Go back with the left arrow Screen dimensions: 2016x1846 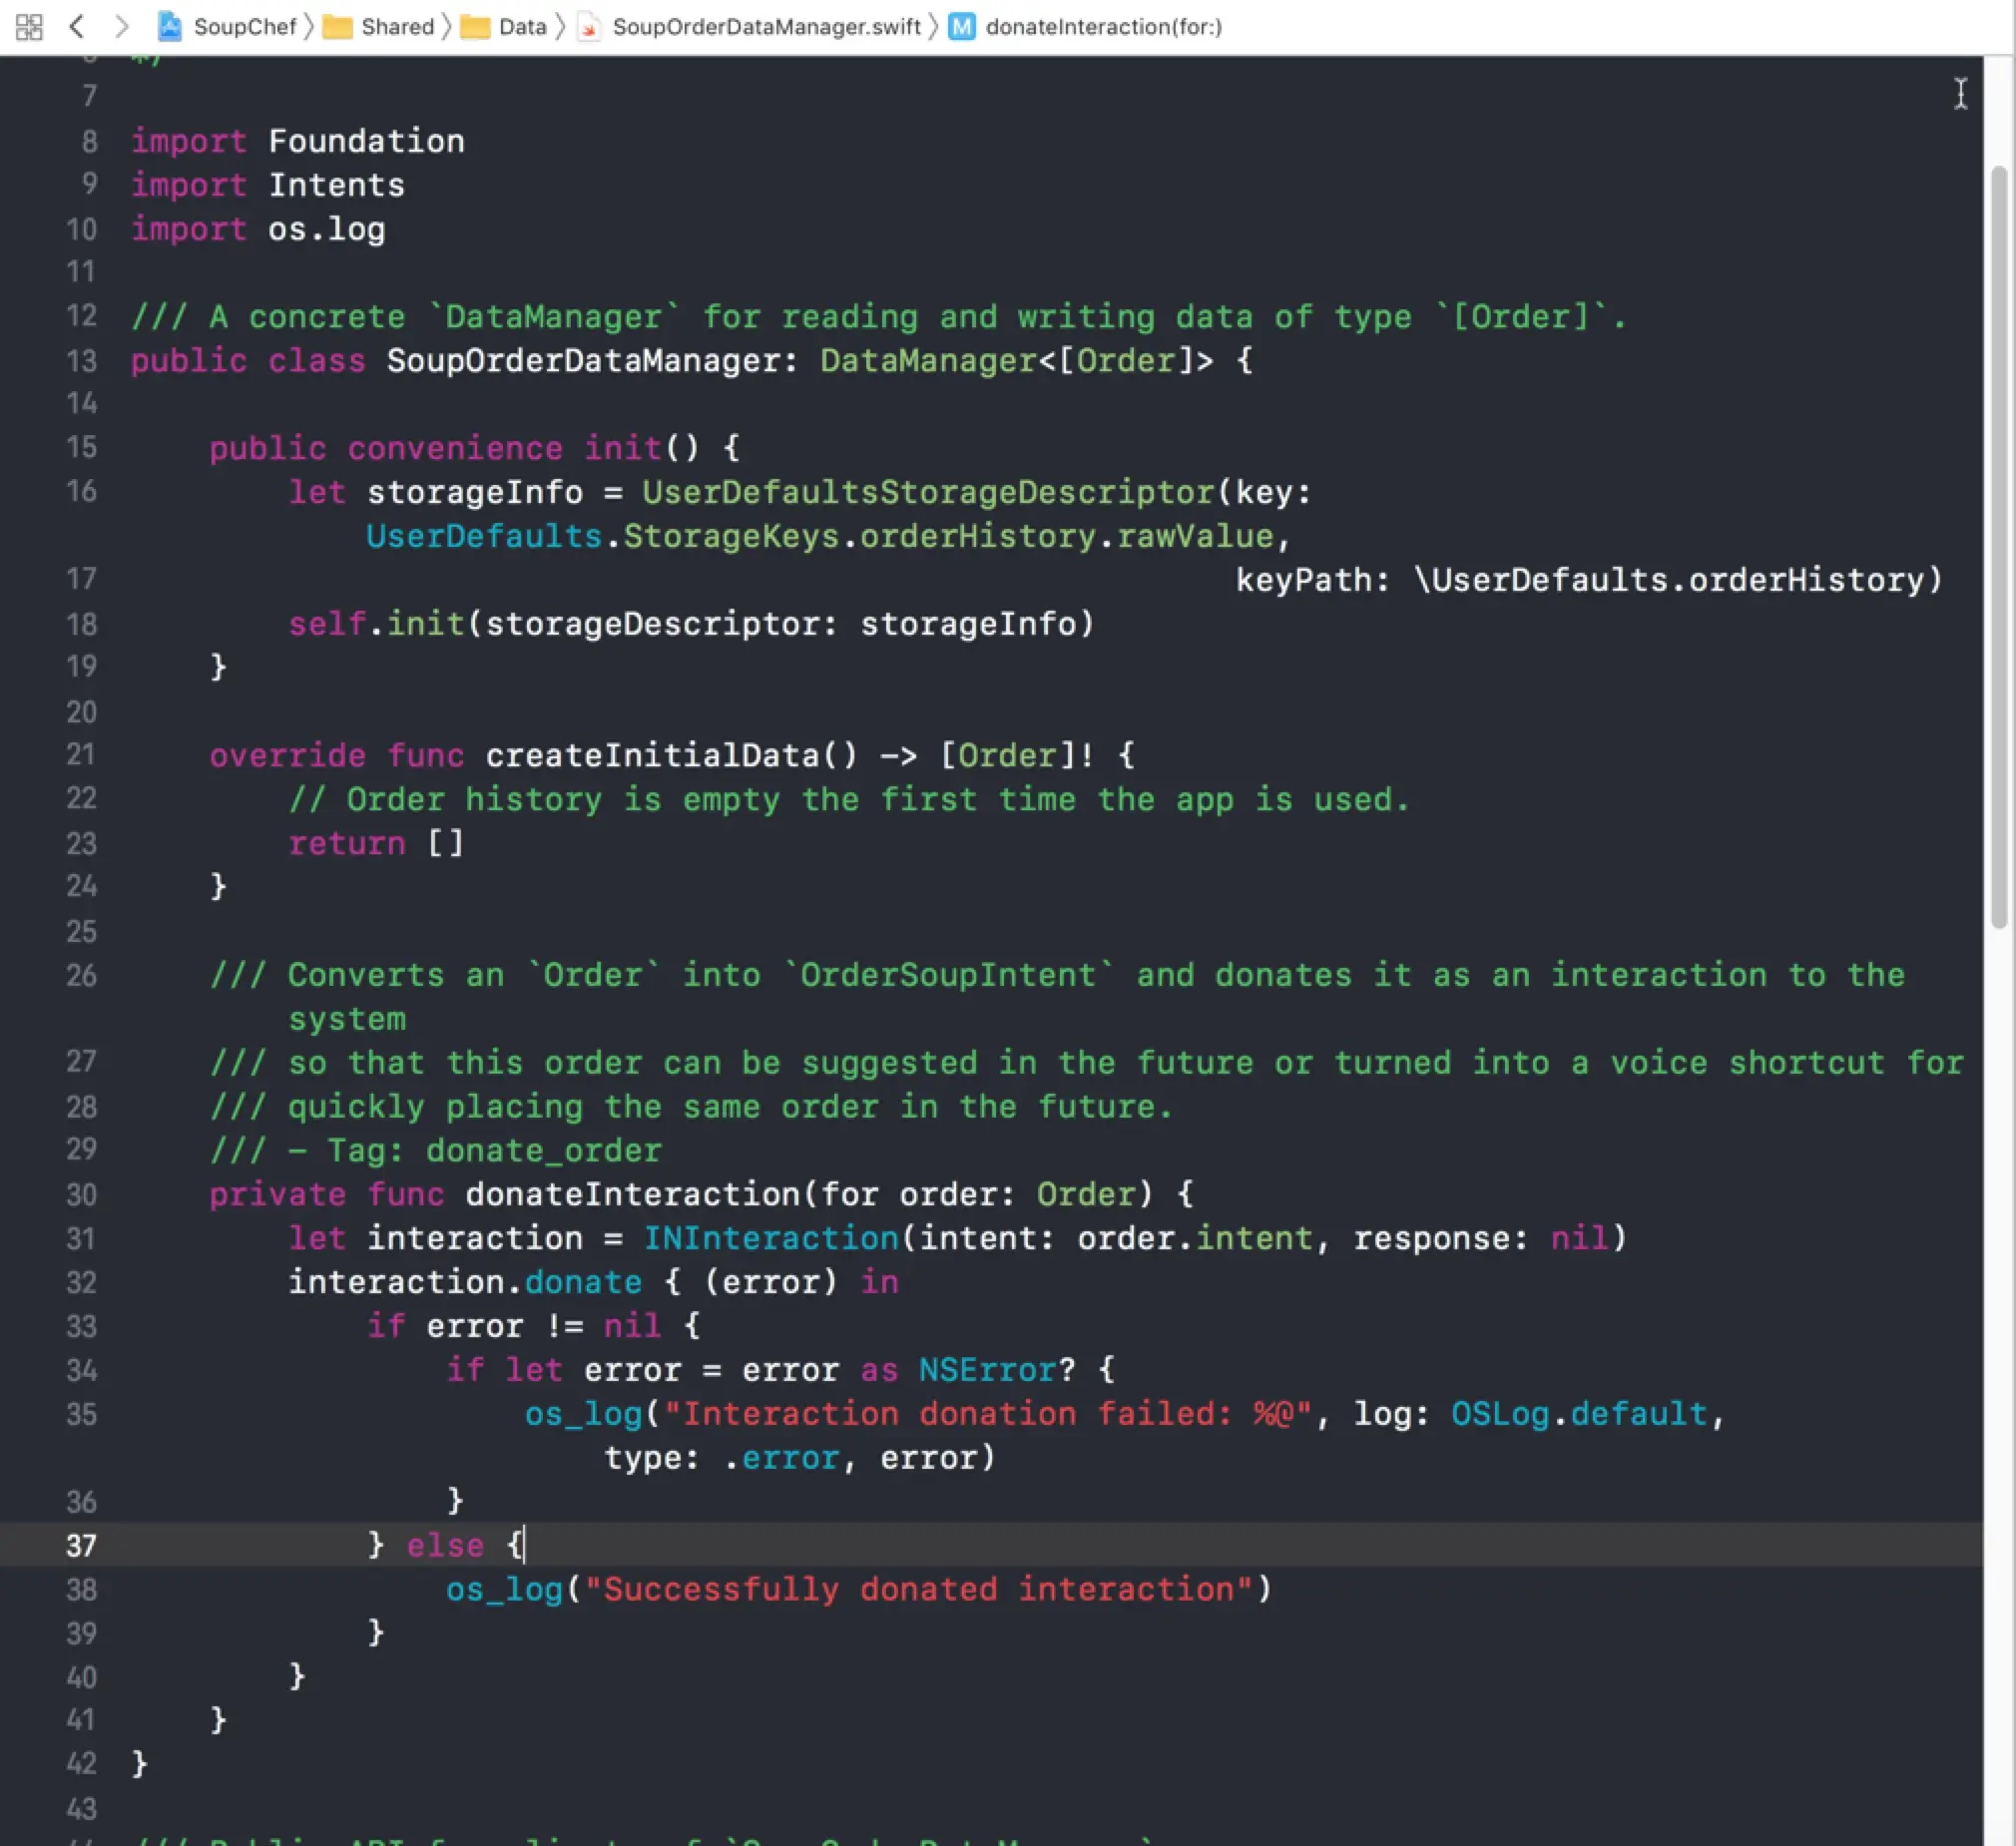coord(76,27)
